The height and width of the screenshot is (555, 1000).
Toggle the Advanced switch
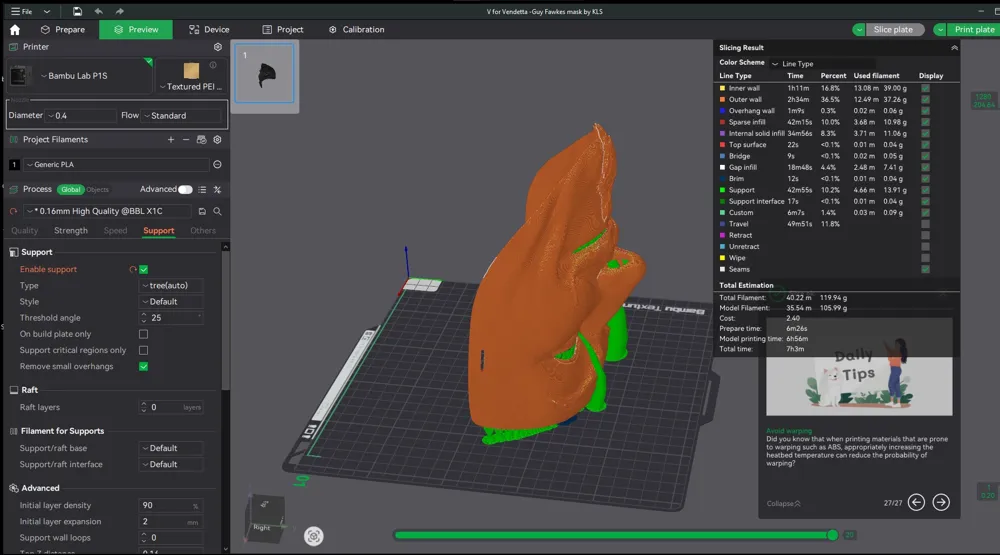pos(185,189)
